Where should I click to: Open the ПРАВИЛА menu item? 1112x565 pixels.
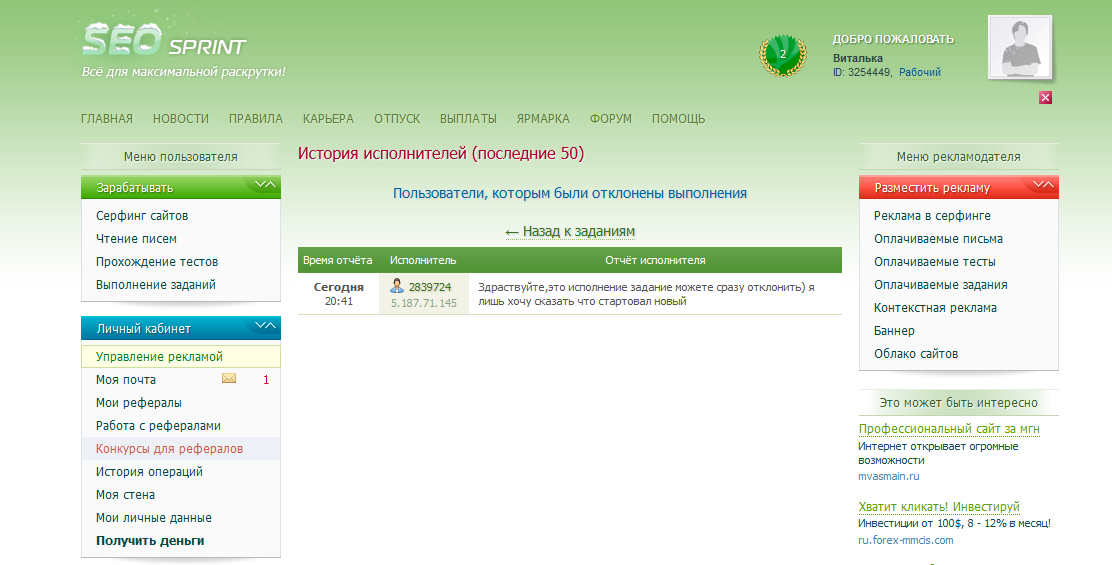pyautogui.click(x=255, y=118)
